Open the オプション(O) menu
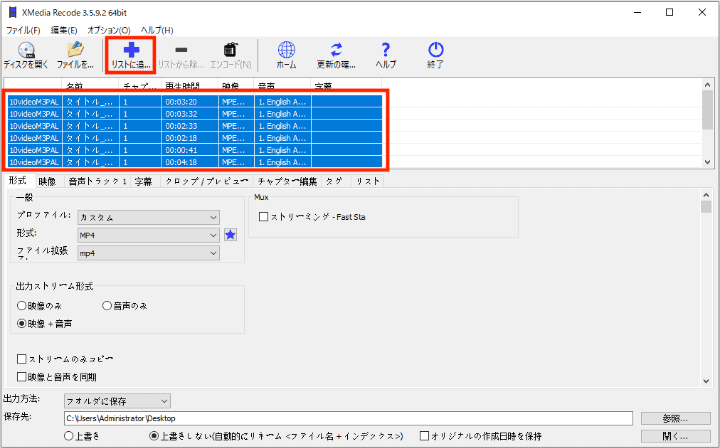The height and width of the screenshot is (448, 720). 109,30
